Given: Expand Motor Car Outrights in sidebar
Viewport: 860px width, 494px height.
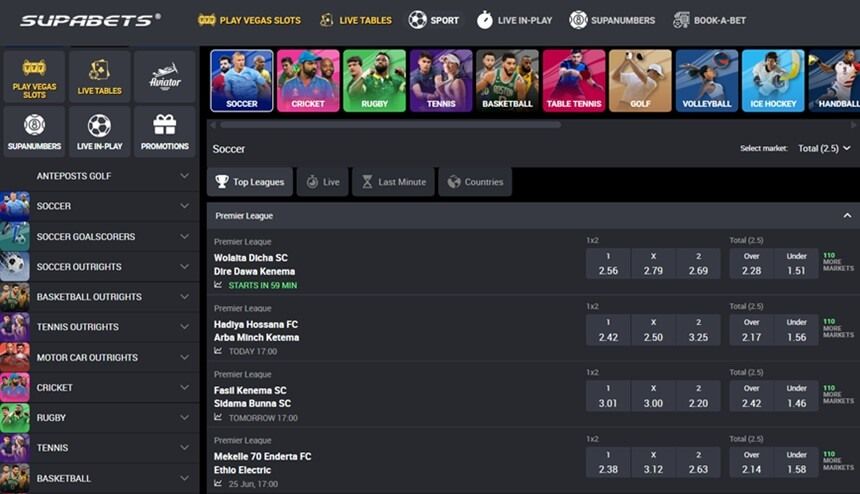Looking at the screenshot, I should coord(99,357).
